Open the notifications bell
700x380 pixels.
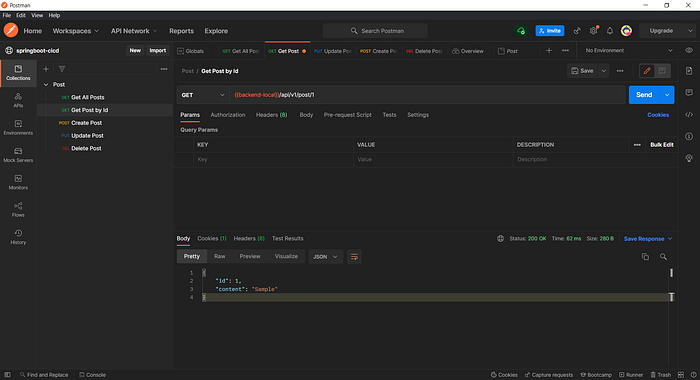(x=610, y=31)
